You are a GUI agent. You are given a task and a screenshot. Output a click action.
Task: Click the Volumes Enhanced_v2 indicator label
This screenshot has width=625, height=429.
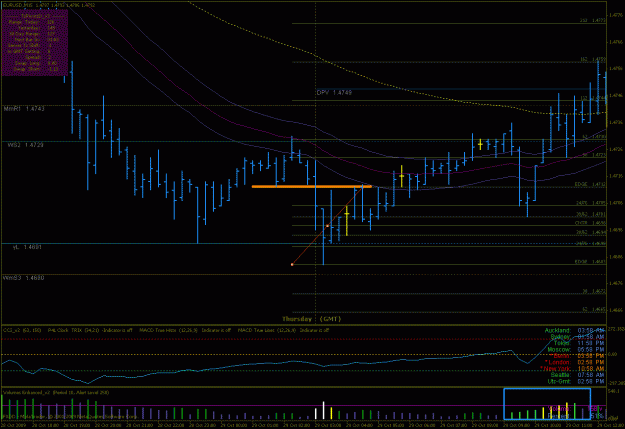pyautogui.click(x=55, y=392)
